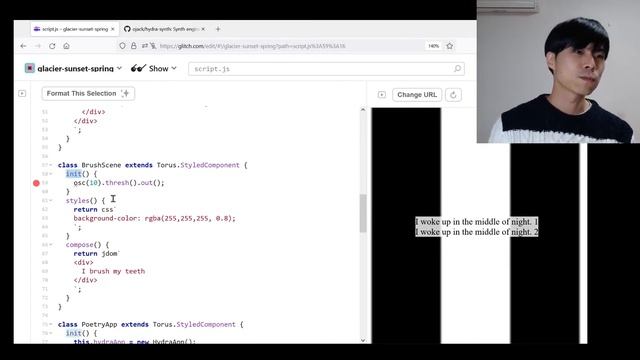Click 'class BrushScene extends' declaration line
The width and height of the screenshot is (640, 360).
tap(152, 165)
